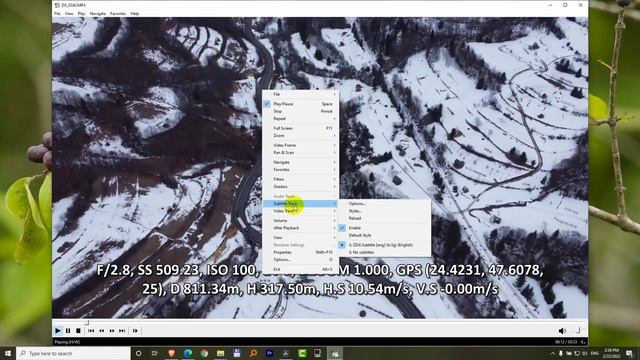Adjust the volume slider handle
Screen dimensions: 640x360
pyautogui.click(x=578, y=330)
